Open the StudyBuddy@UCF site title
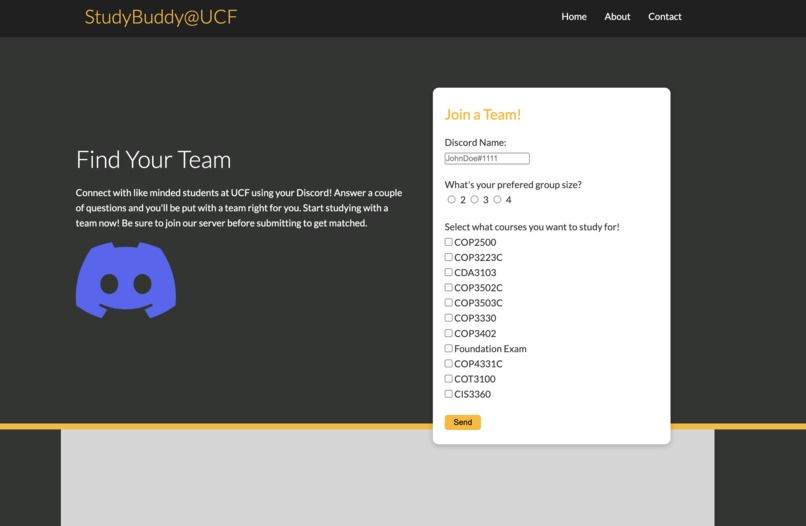This screenshot has height=526, width=806. point(160,17)
